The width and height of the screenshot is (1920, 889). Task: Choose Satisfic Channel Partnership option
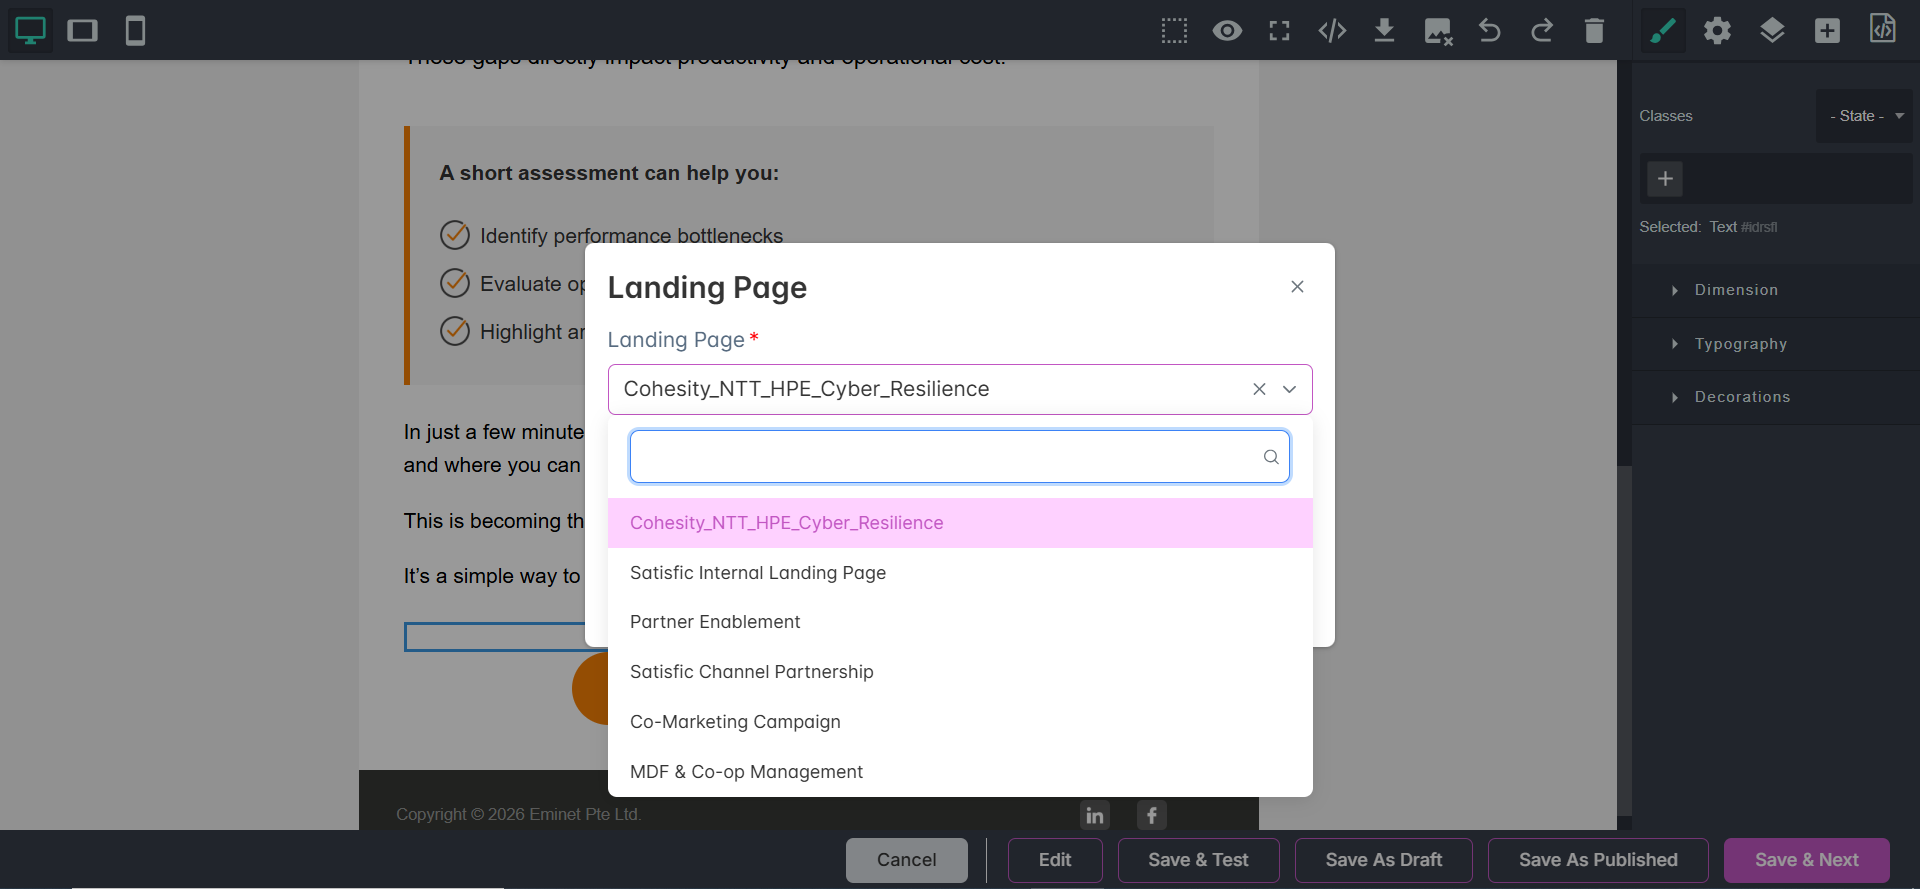coord(960,672)
